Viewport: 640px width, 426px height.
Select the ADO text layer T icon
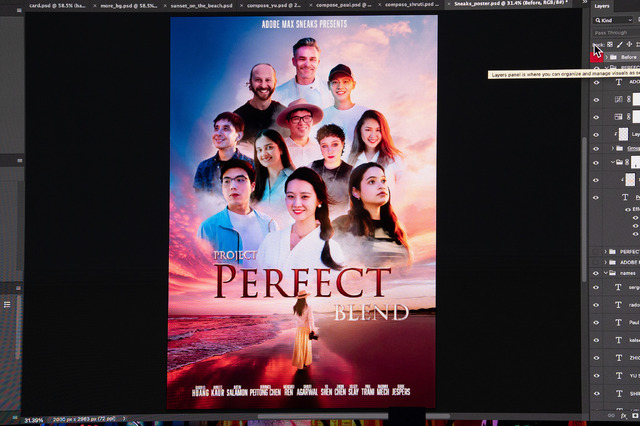point(619,82)
